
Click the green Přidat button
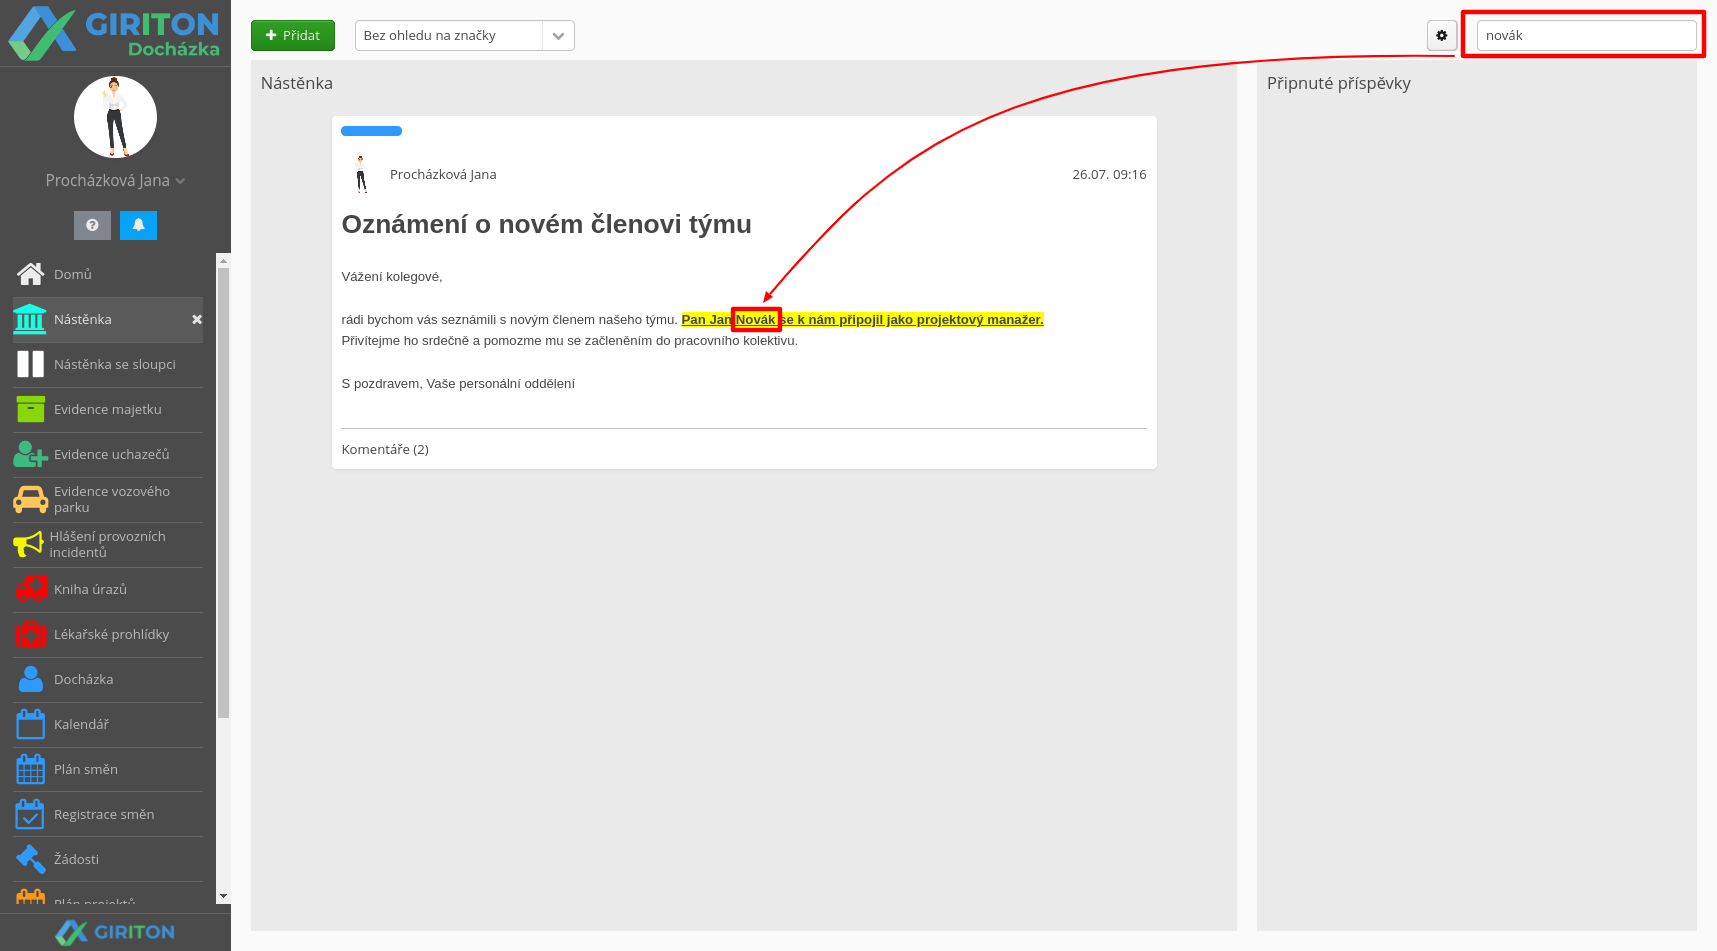point(293,35)
